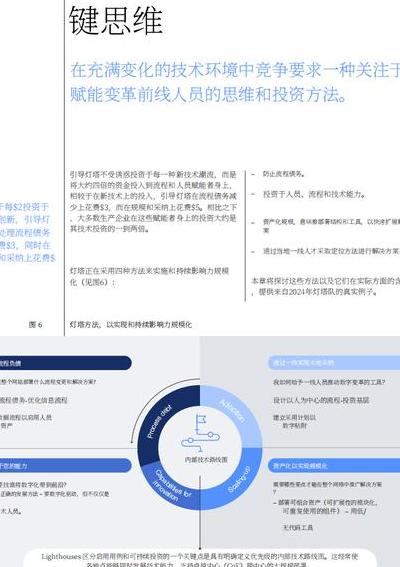This screenshot has width=400, height=567.
Task: Click the figure label "图 6"
Action: pyautogui.click(x=35, y=325)
